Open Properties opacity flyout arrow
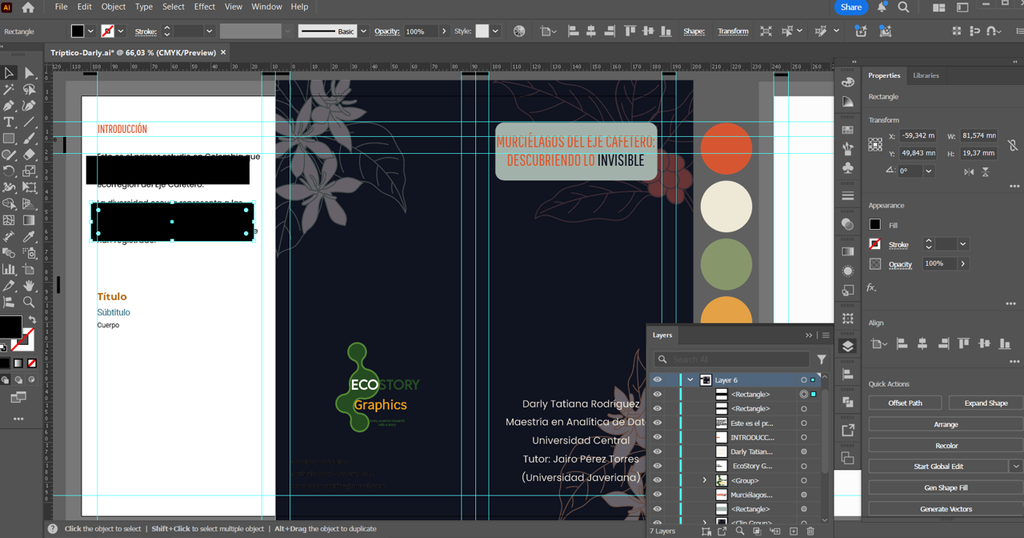This screenshot has width=1024, height=538. pyautogui.click(x=963, y=264)
